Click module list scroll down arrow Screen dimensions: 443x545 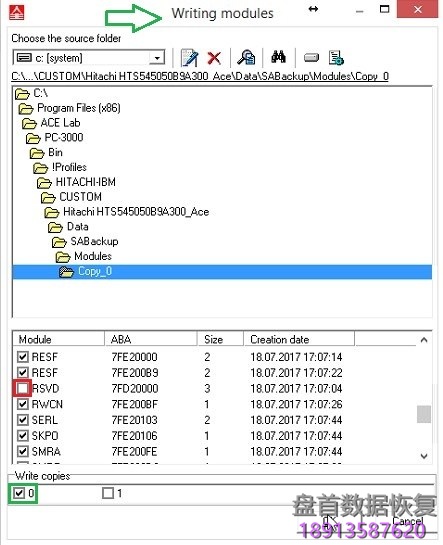click(x=424, y=456)
